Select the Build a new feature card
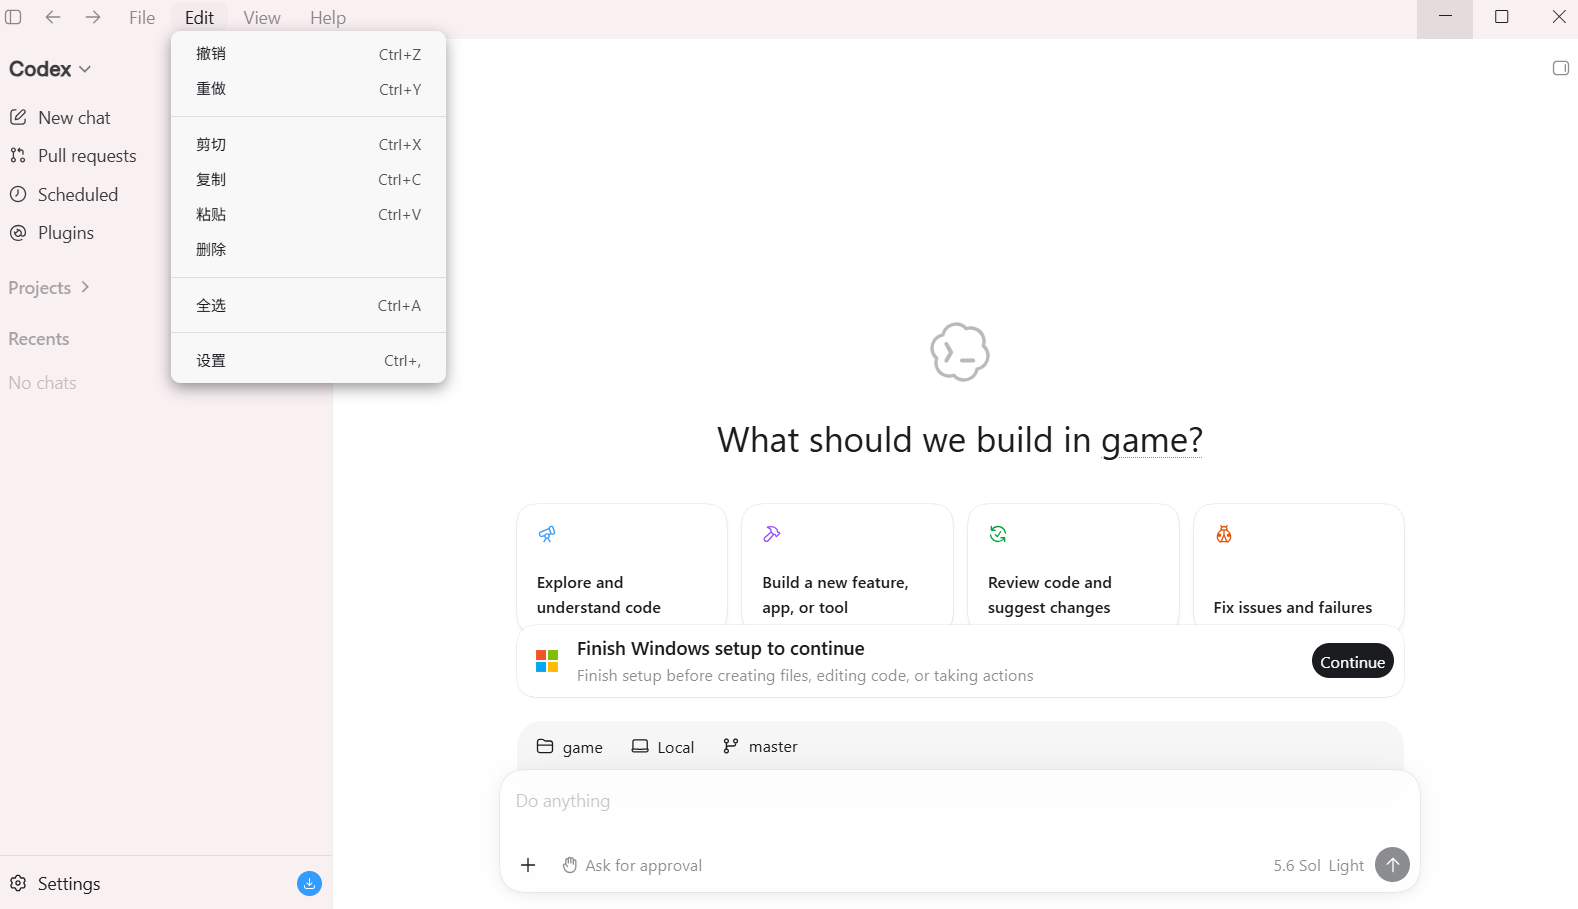The height and width of the screenshot is (909, 1578). 847,564
